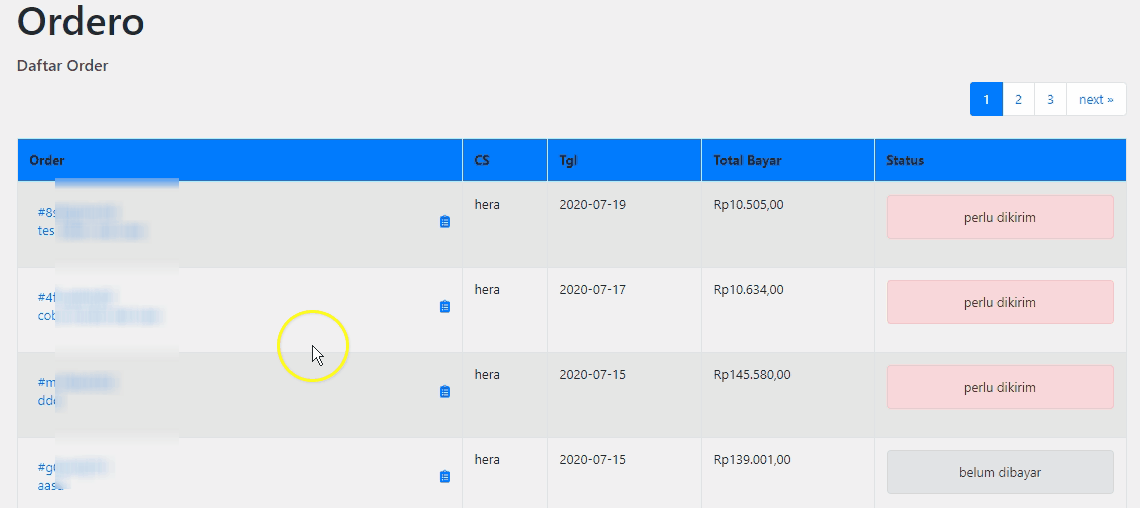Click the 'next »' pagination link
This screenshot has width=1140, height=508.
tap(1096, 99)
